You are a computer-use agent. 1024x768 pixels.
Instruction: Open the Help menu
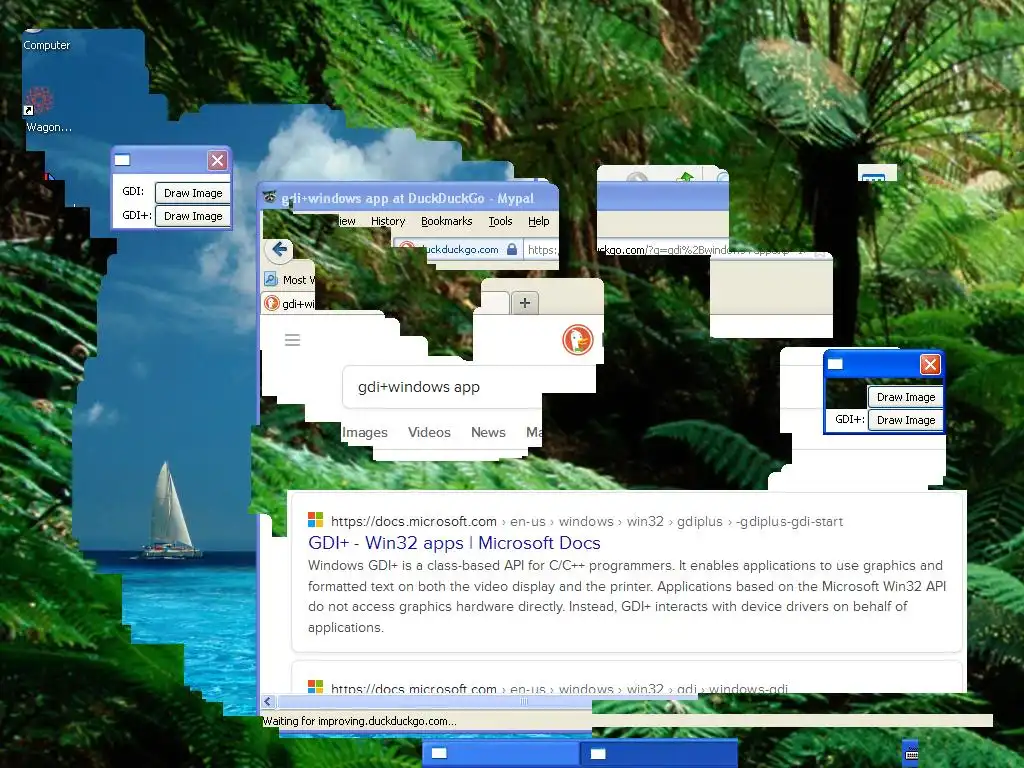[539, 221]
